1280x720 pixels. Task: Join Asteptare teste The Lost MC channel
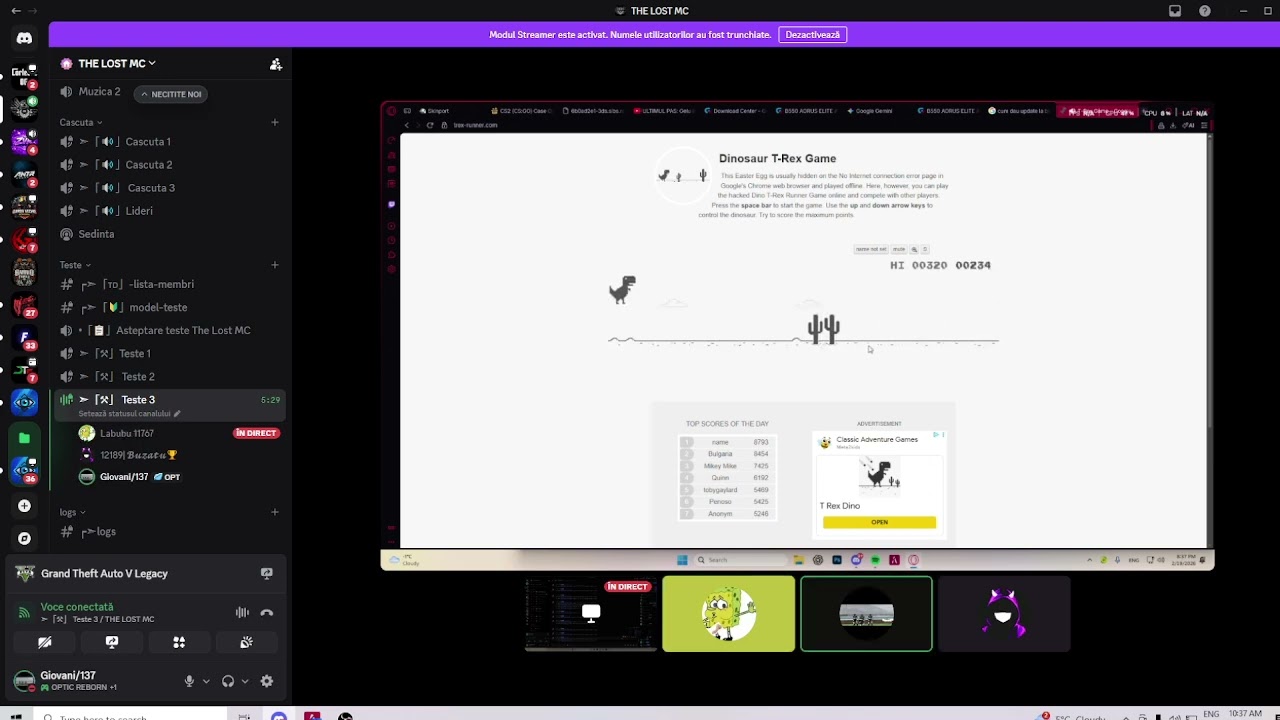(170, 330)
